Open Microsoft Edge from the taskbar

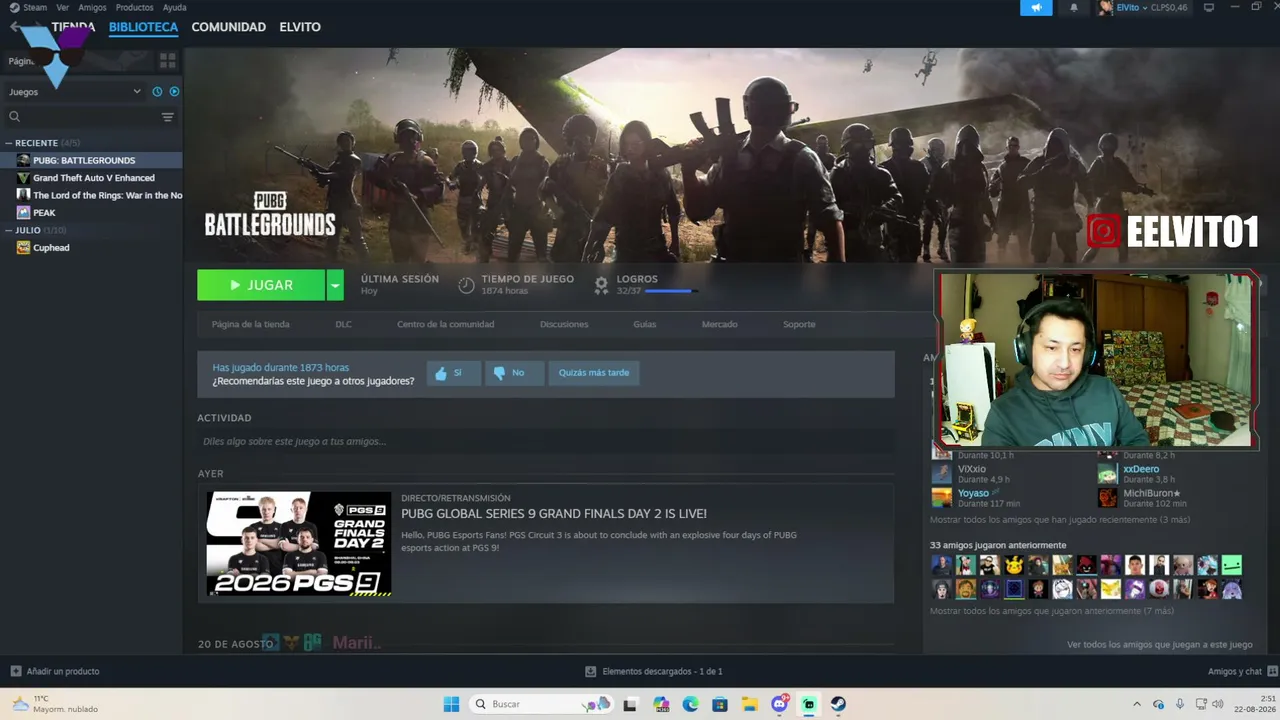[690, 704]
